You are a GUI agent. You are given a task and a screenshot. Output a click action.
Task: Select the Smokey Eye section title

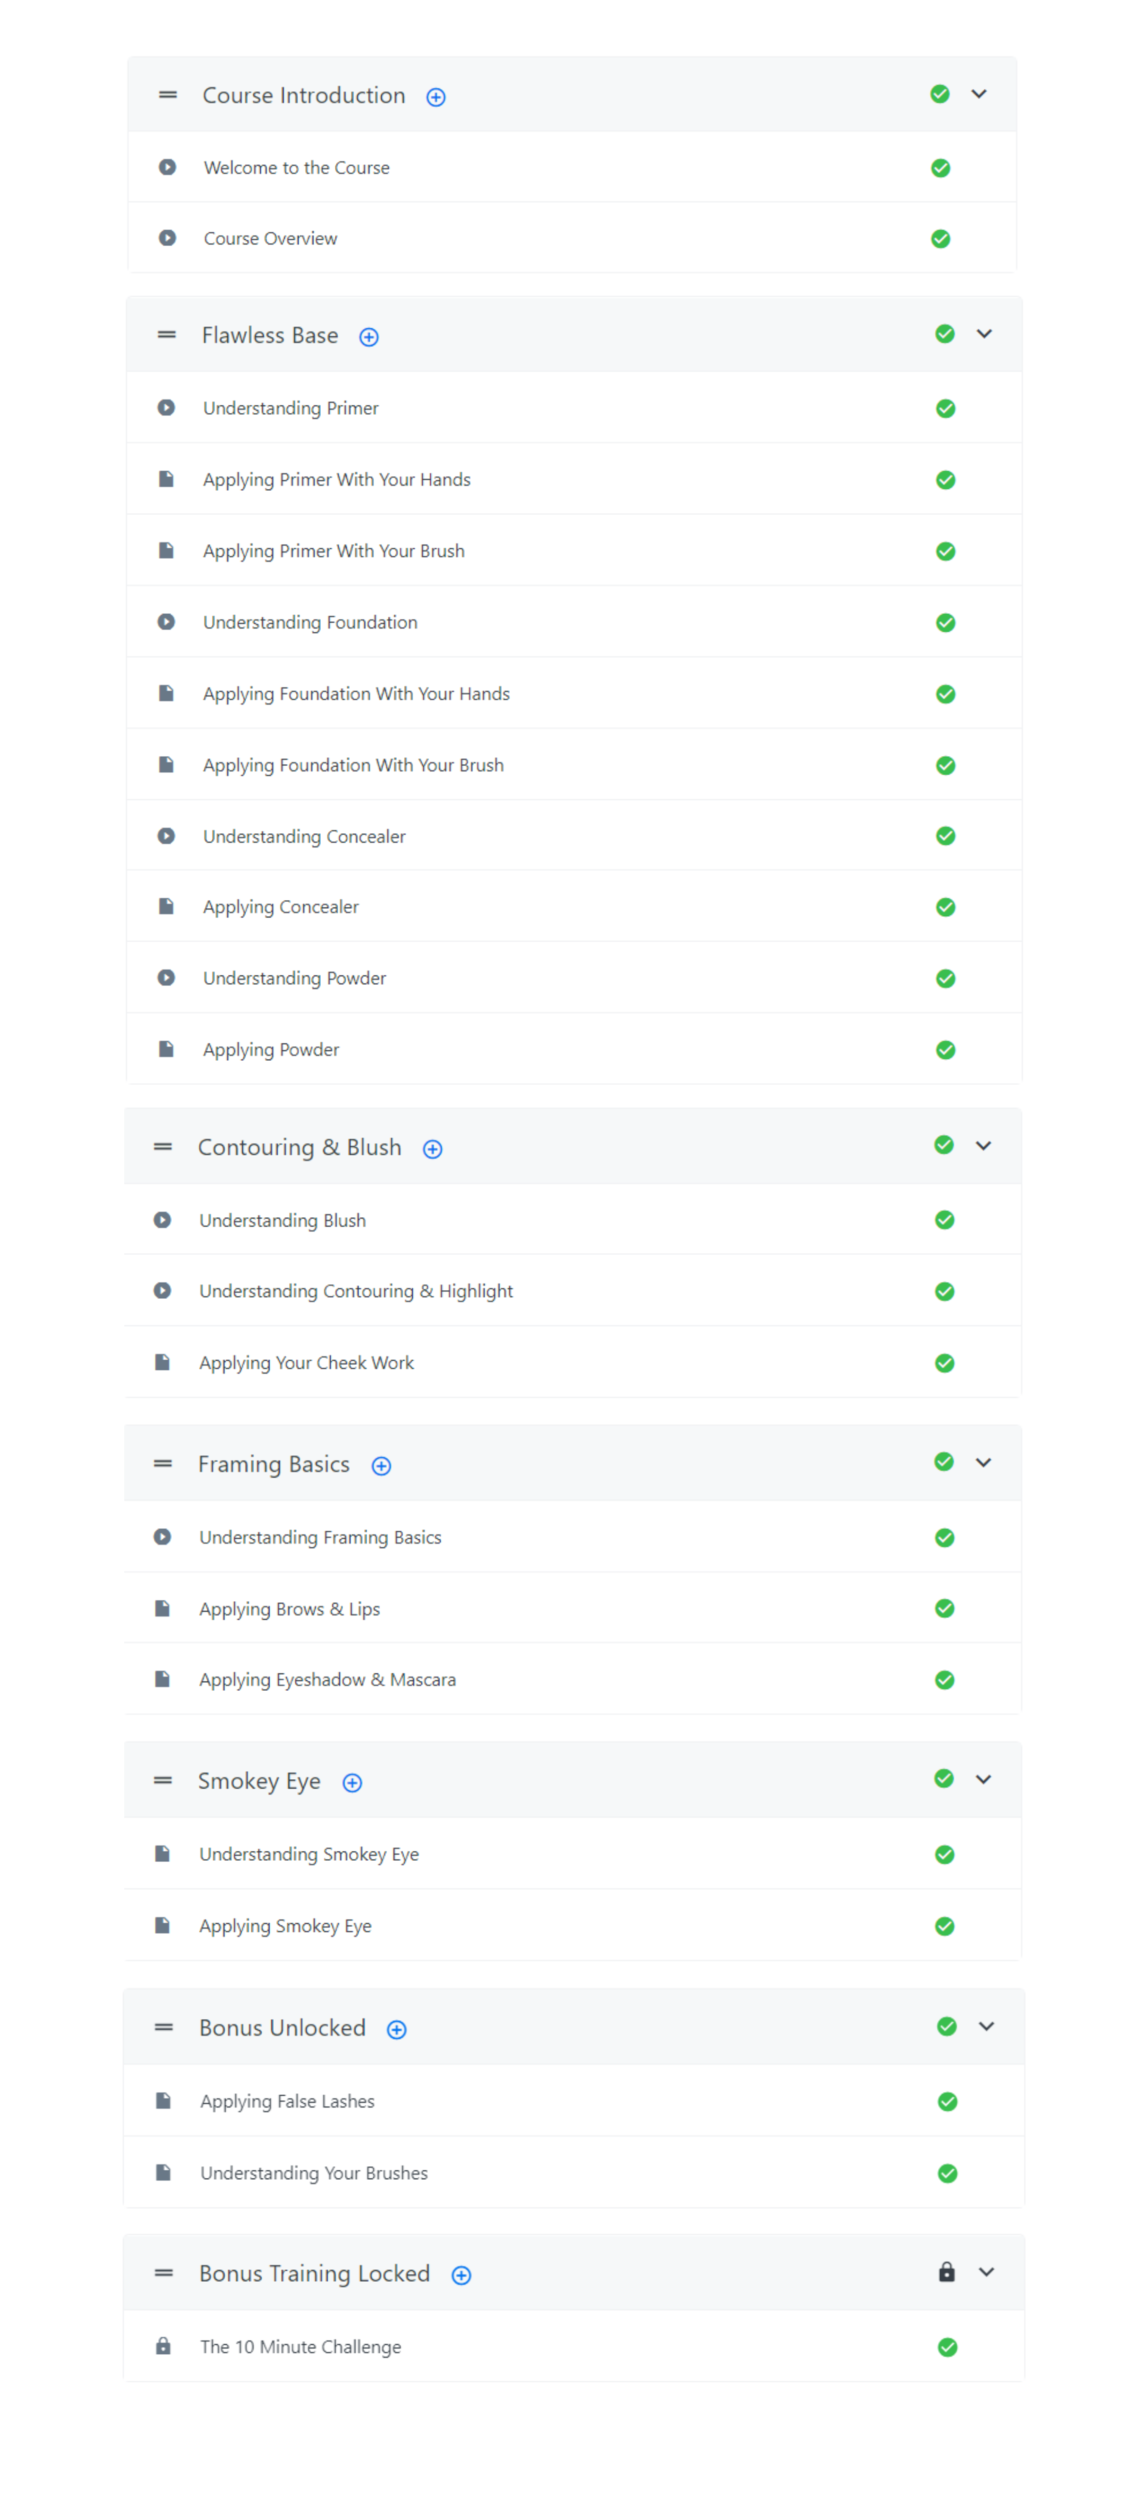click(259, 1781)
